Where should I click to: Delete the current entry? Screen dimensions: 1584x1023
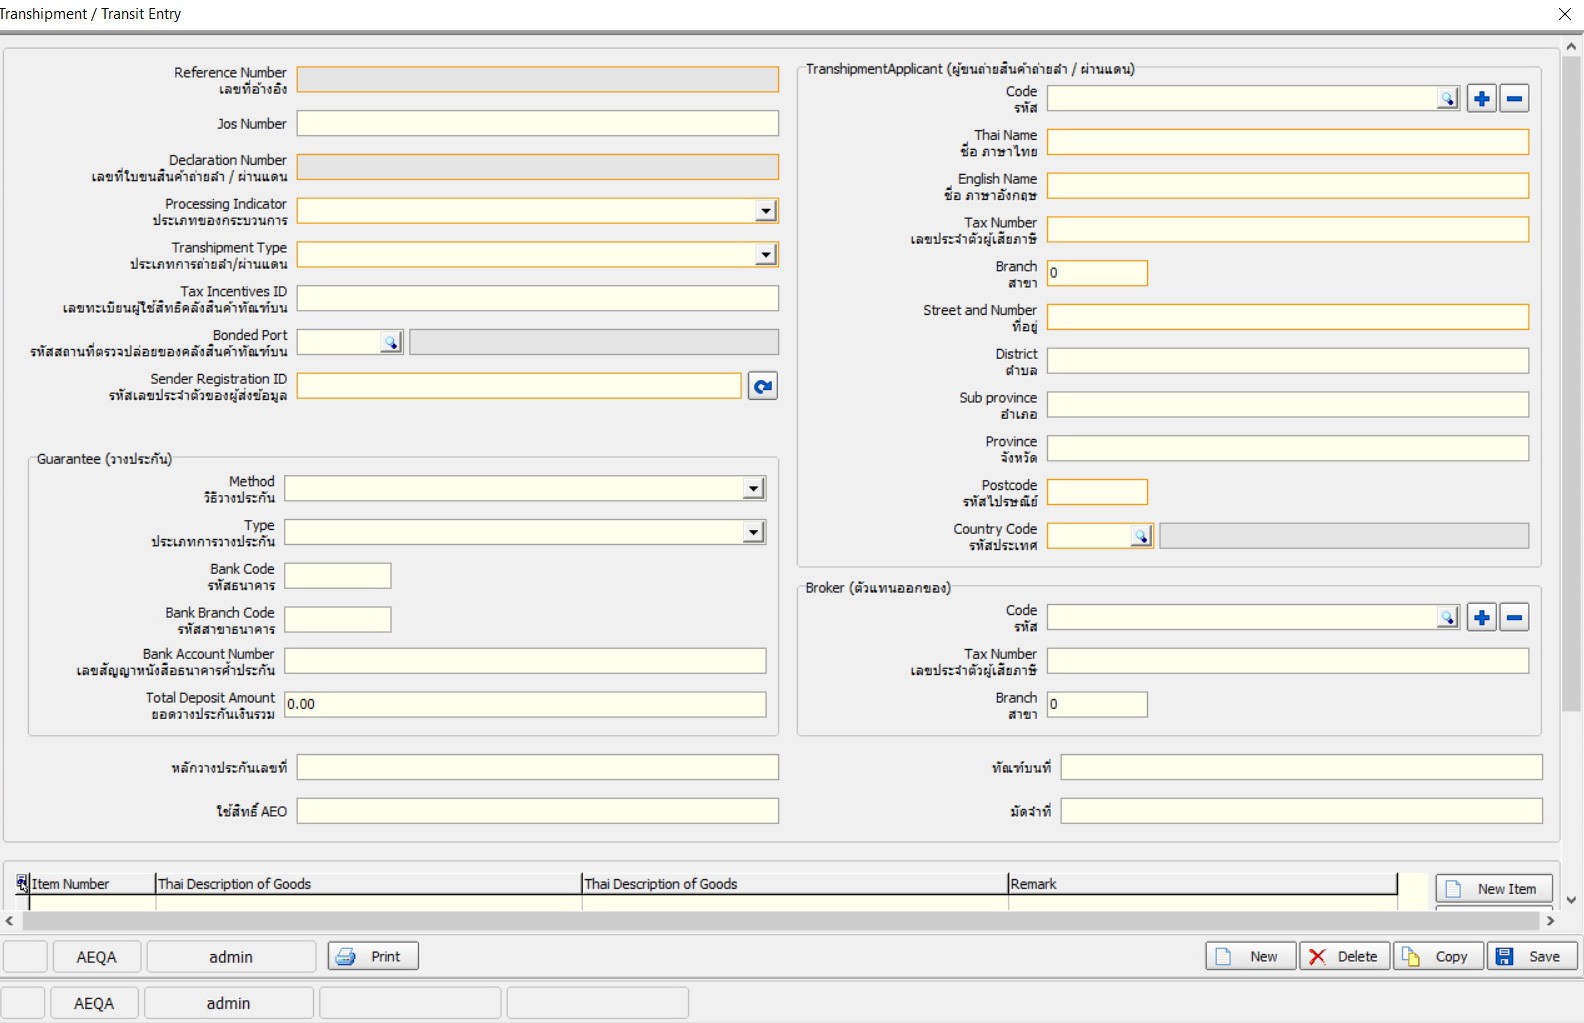pyautogui.click(x=1345, y=956)
